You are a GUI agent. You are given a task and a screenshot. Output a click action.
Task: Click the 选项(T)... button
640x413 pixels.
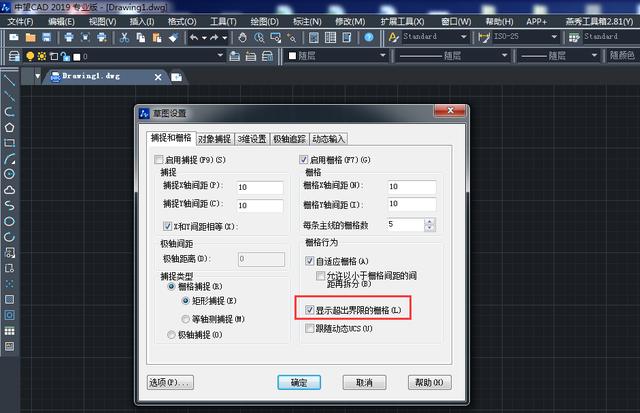pyautogui.click(x=170, y=382)
